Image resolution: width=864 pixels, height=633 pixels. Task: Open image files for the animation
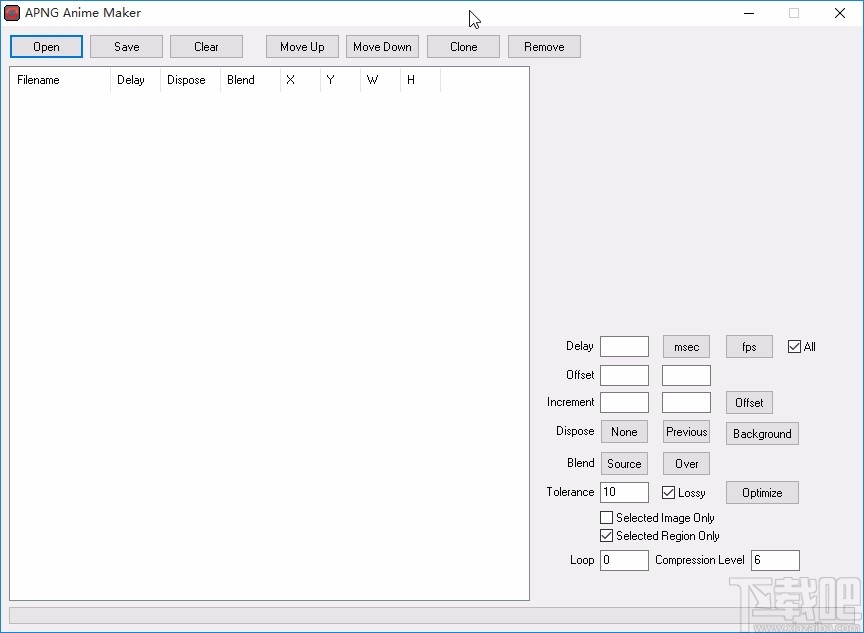click(x=45, y=46)
